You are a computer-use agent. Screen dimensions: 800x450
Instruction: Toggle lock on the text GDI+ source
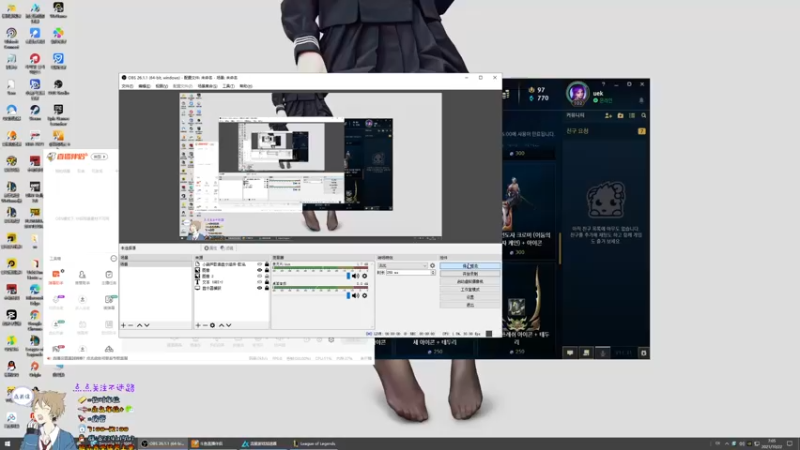266,282
